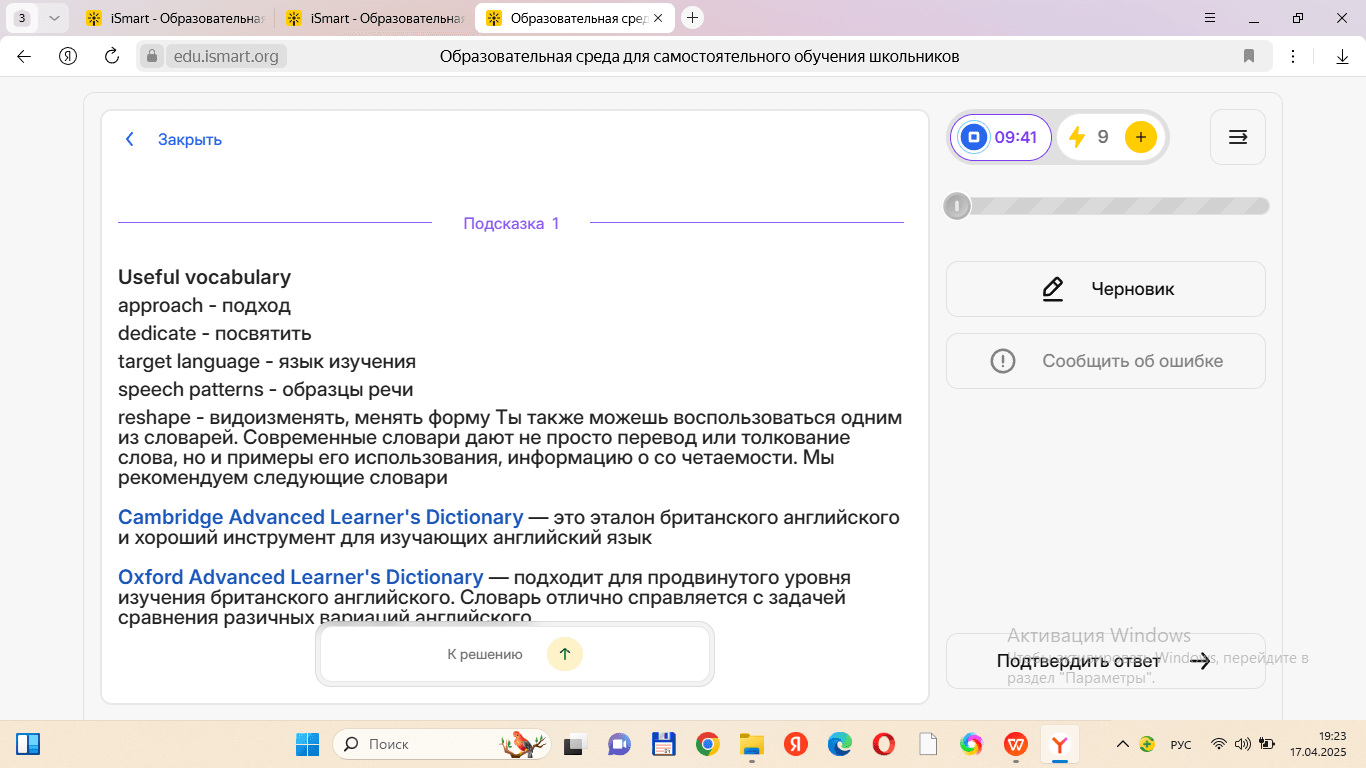Show hidden system tray icons

tap(1122, 744)
